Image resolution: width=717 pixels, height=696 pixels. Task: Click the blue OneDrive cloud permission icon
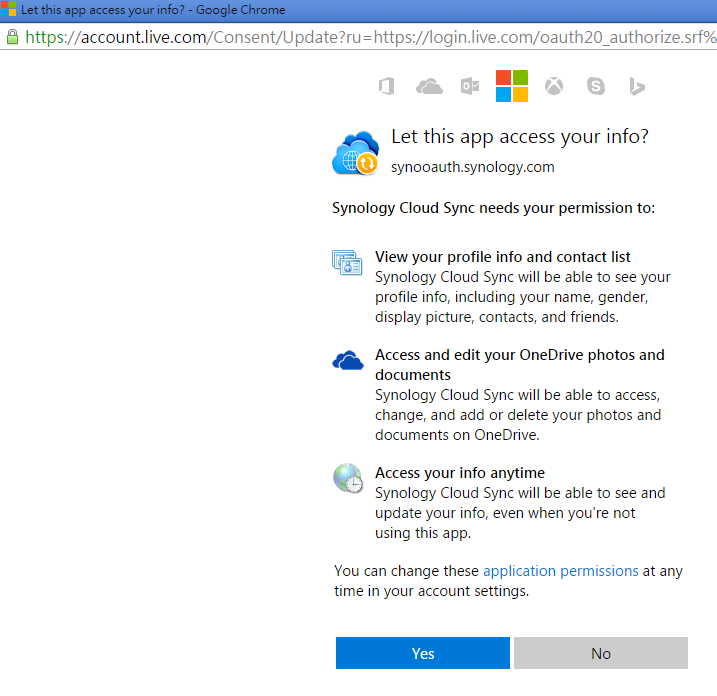pyautogui.click(x=347, y=360)
